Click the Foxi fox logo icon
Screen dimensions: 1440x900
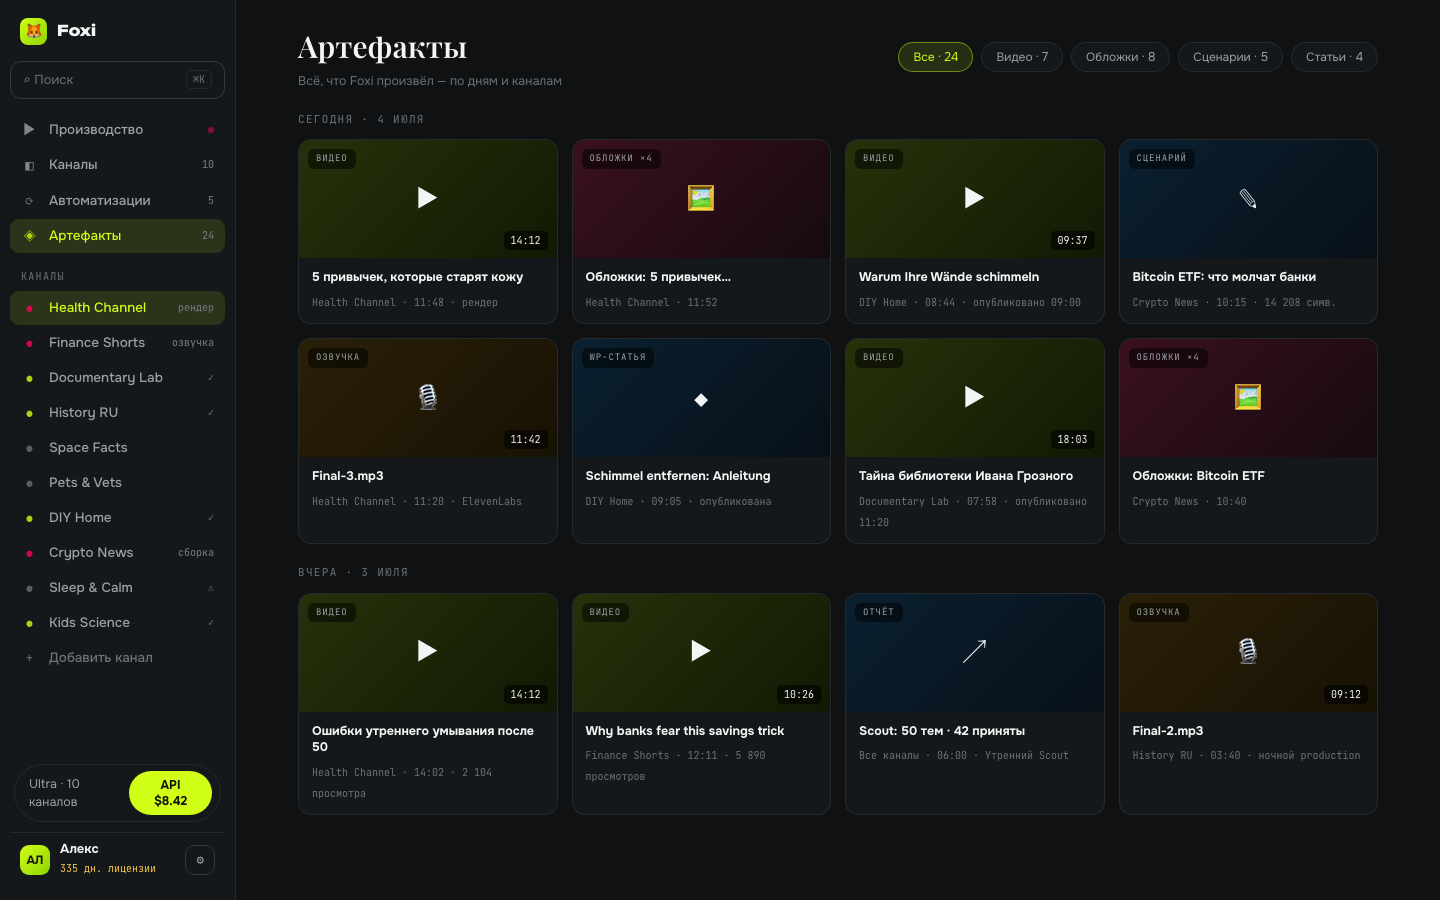pos(34,31)
